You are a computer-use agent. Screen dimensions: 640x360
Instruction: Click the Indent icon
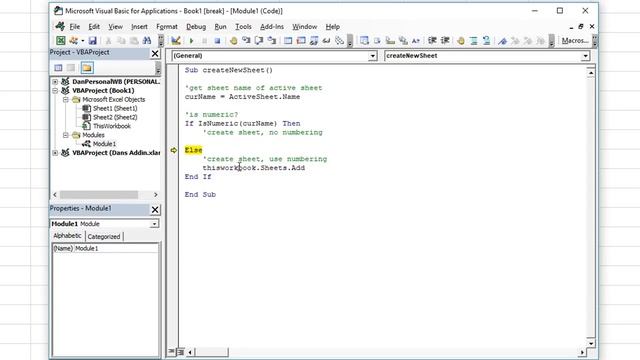point(432,40)
